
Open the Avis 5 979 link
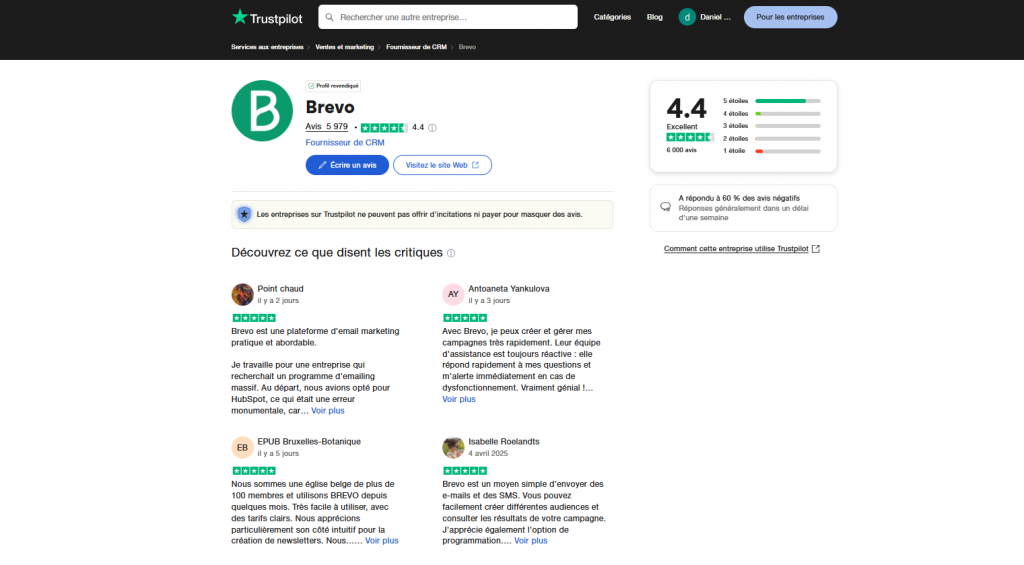click(327, 127)
